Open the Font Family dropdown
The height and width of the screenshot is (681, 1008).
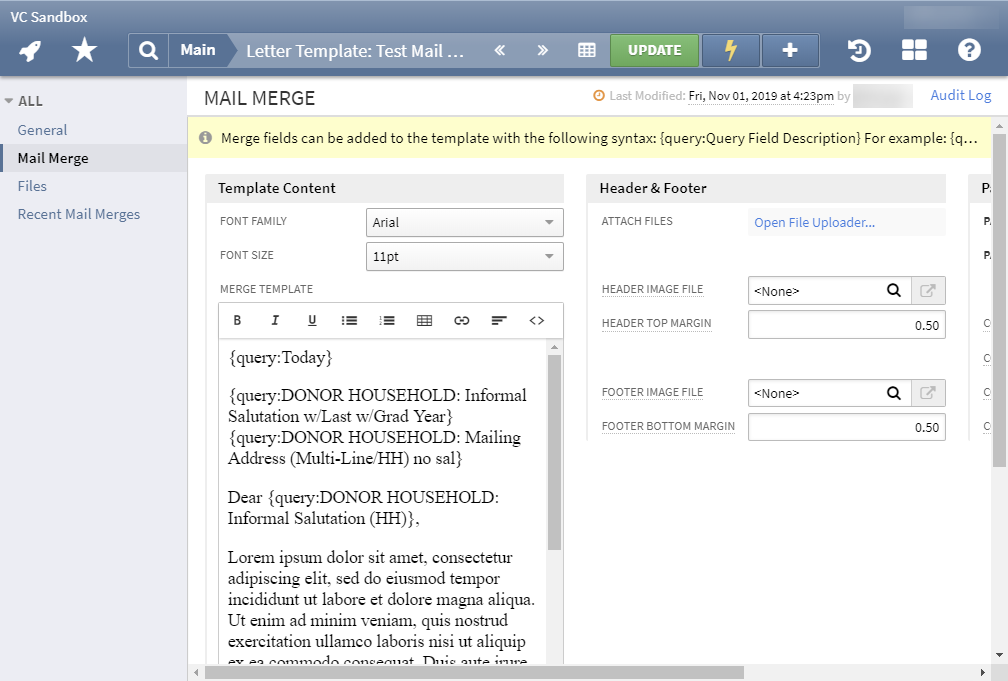pos(464,222)
